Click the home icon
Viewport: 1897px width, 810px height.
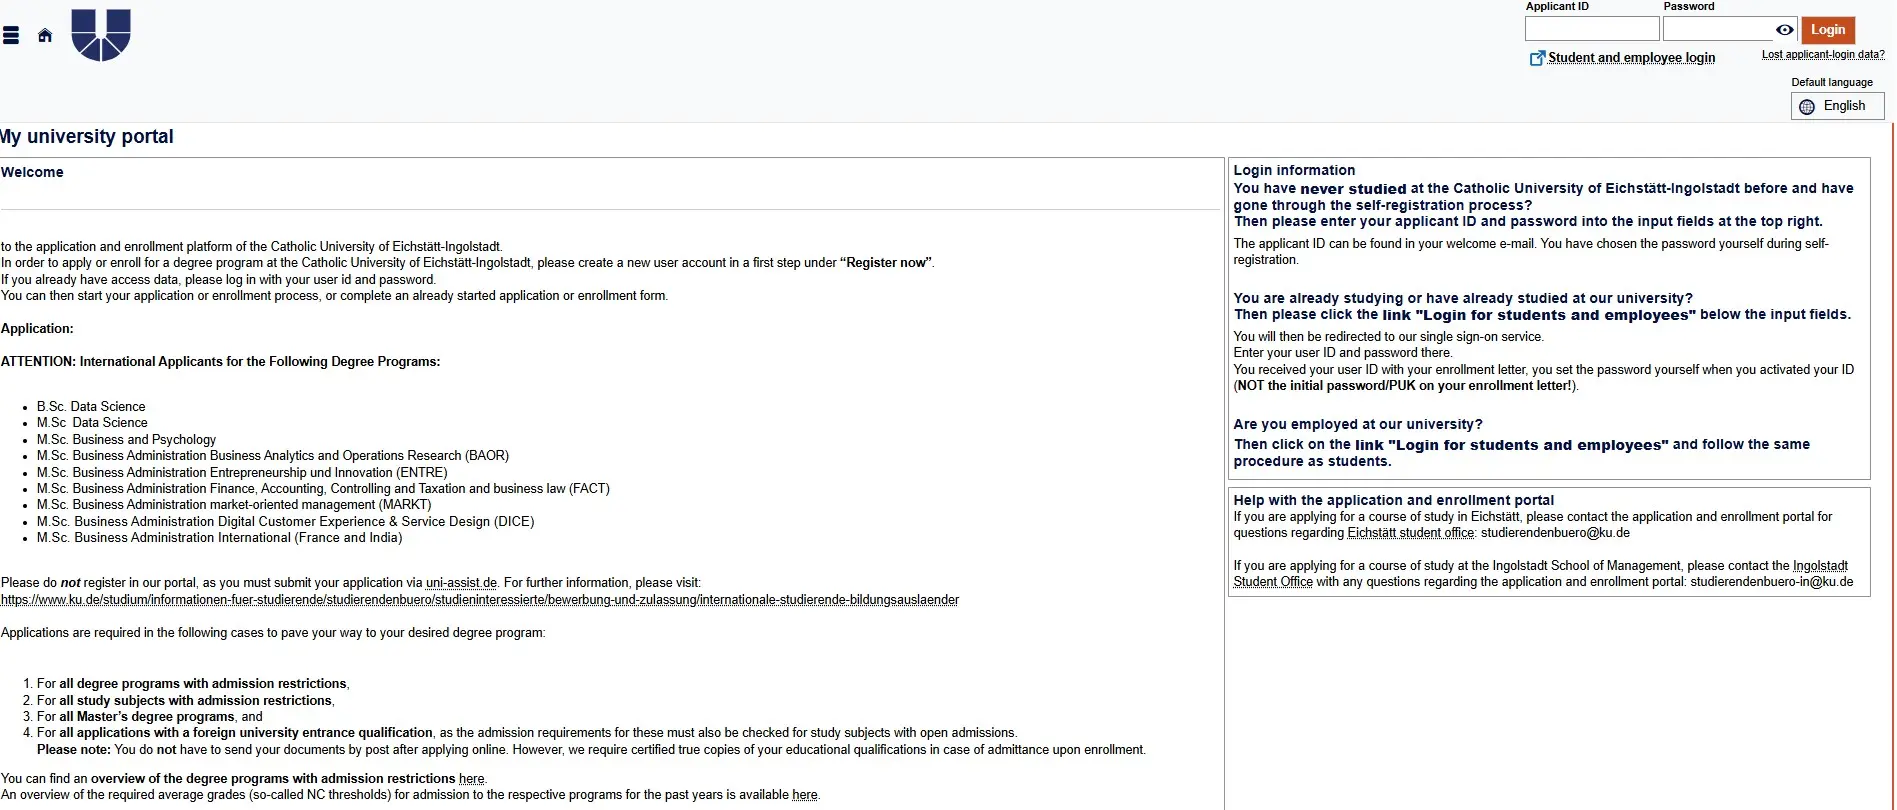click(45, 36)
